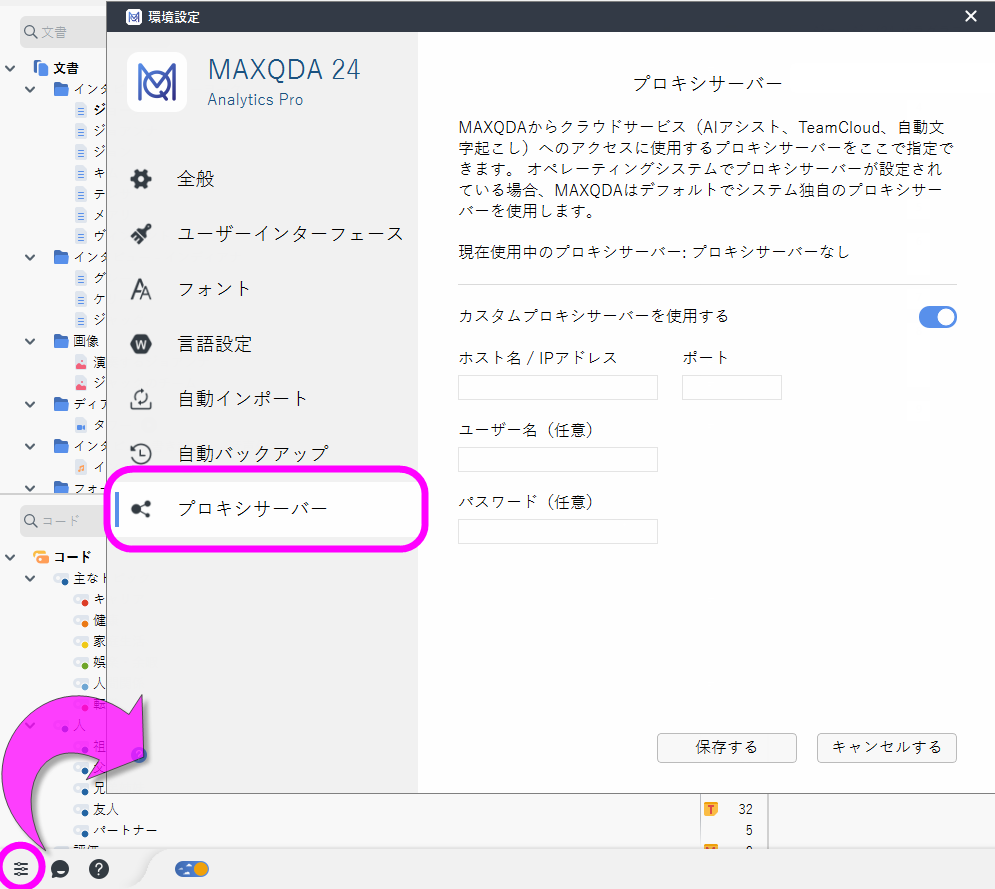The width and height of the screenshot is (995, 889).
Task: Click the コード search box
Action: click(63, 520)
